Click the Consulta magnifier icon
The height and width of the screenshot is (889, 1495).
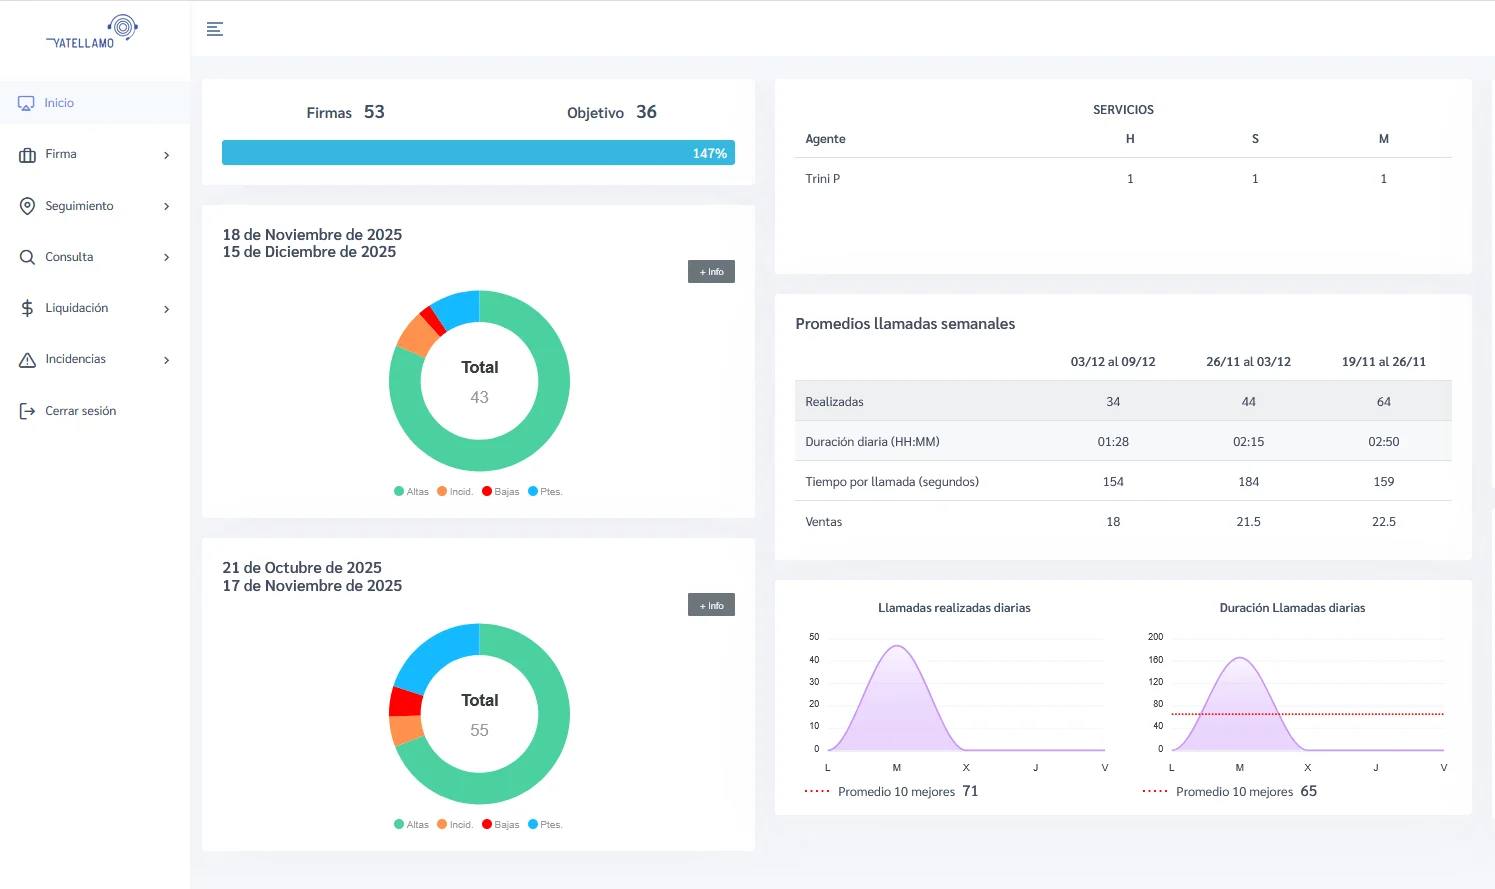point(27,257)
